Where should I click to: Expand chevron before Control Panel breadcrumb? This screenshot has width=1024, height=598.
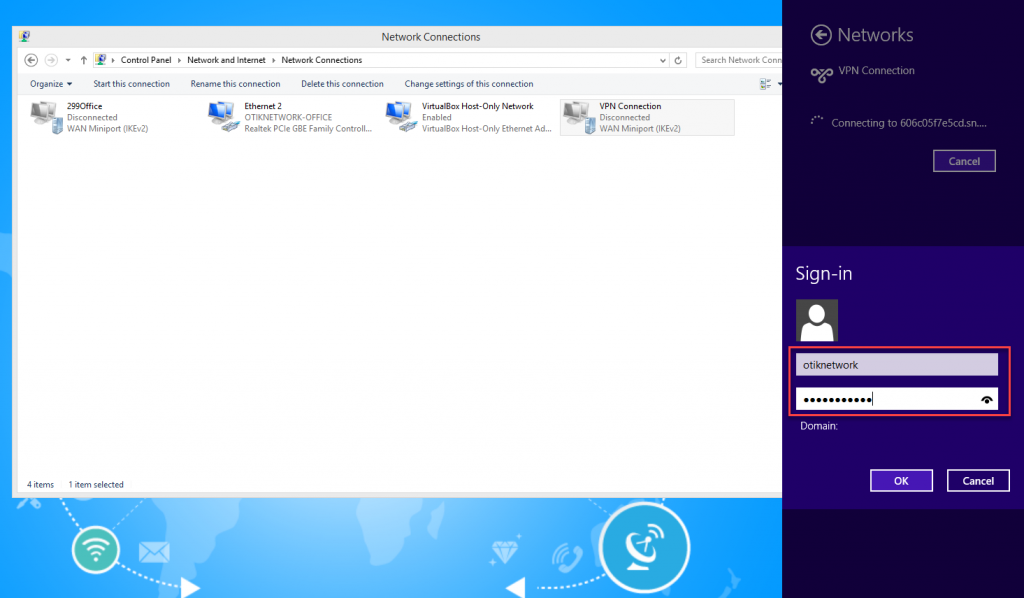point(113,60)
